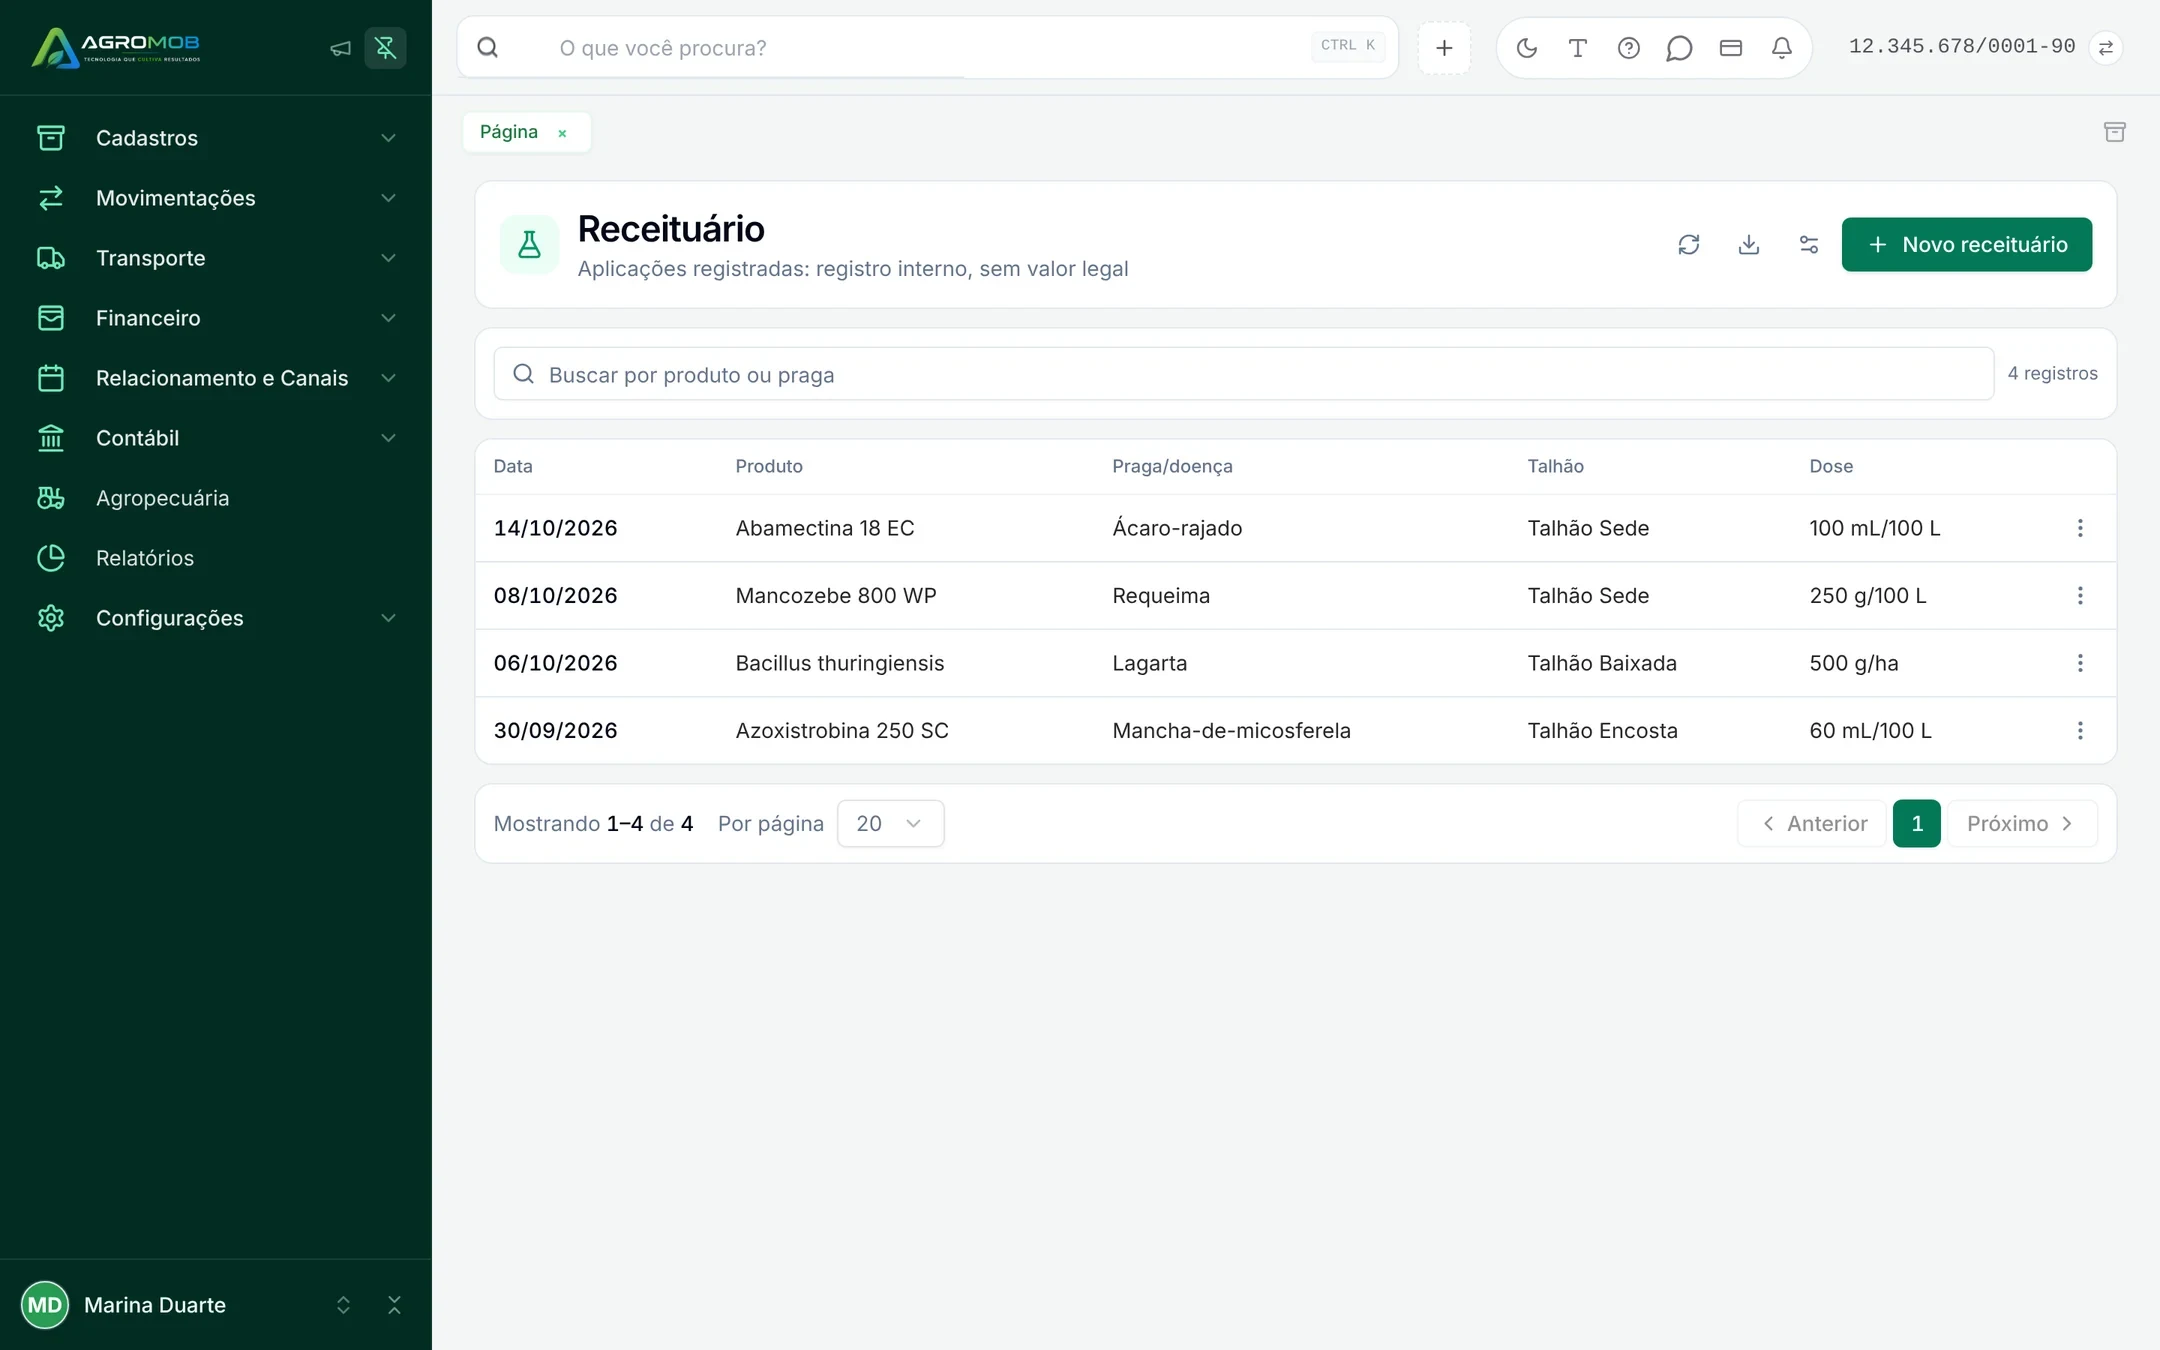Open the Cadastros menu
The height and width of the screenshot is (1350, 2160).
216,138
